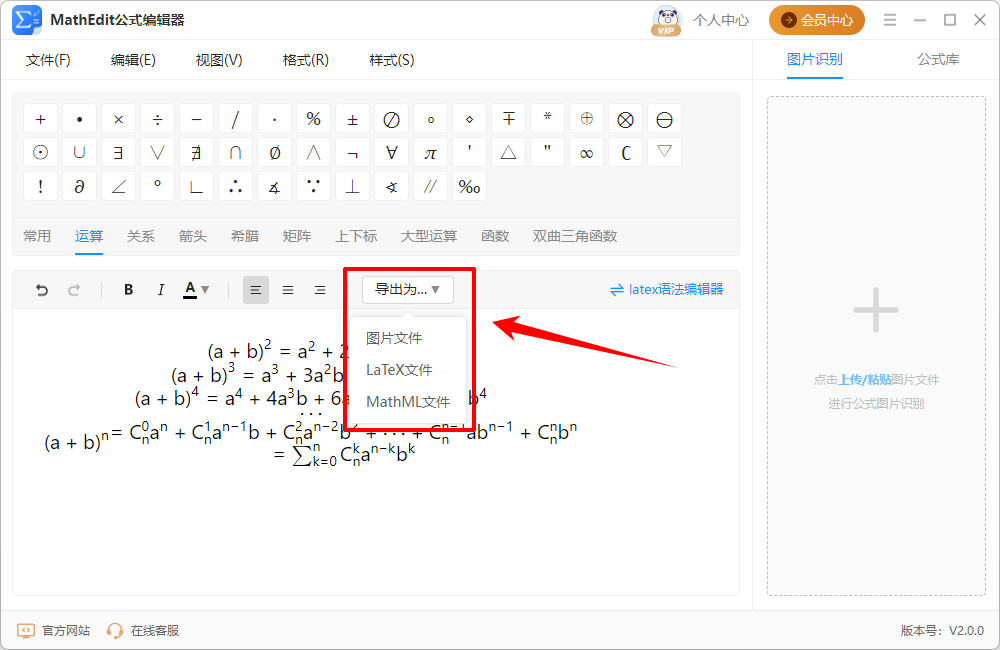Viewport: 1000px width, 650px height.
Task: Insert the division ÷ symbol
Action: click(x=158, y=119)
